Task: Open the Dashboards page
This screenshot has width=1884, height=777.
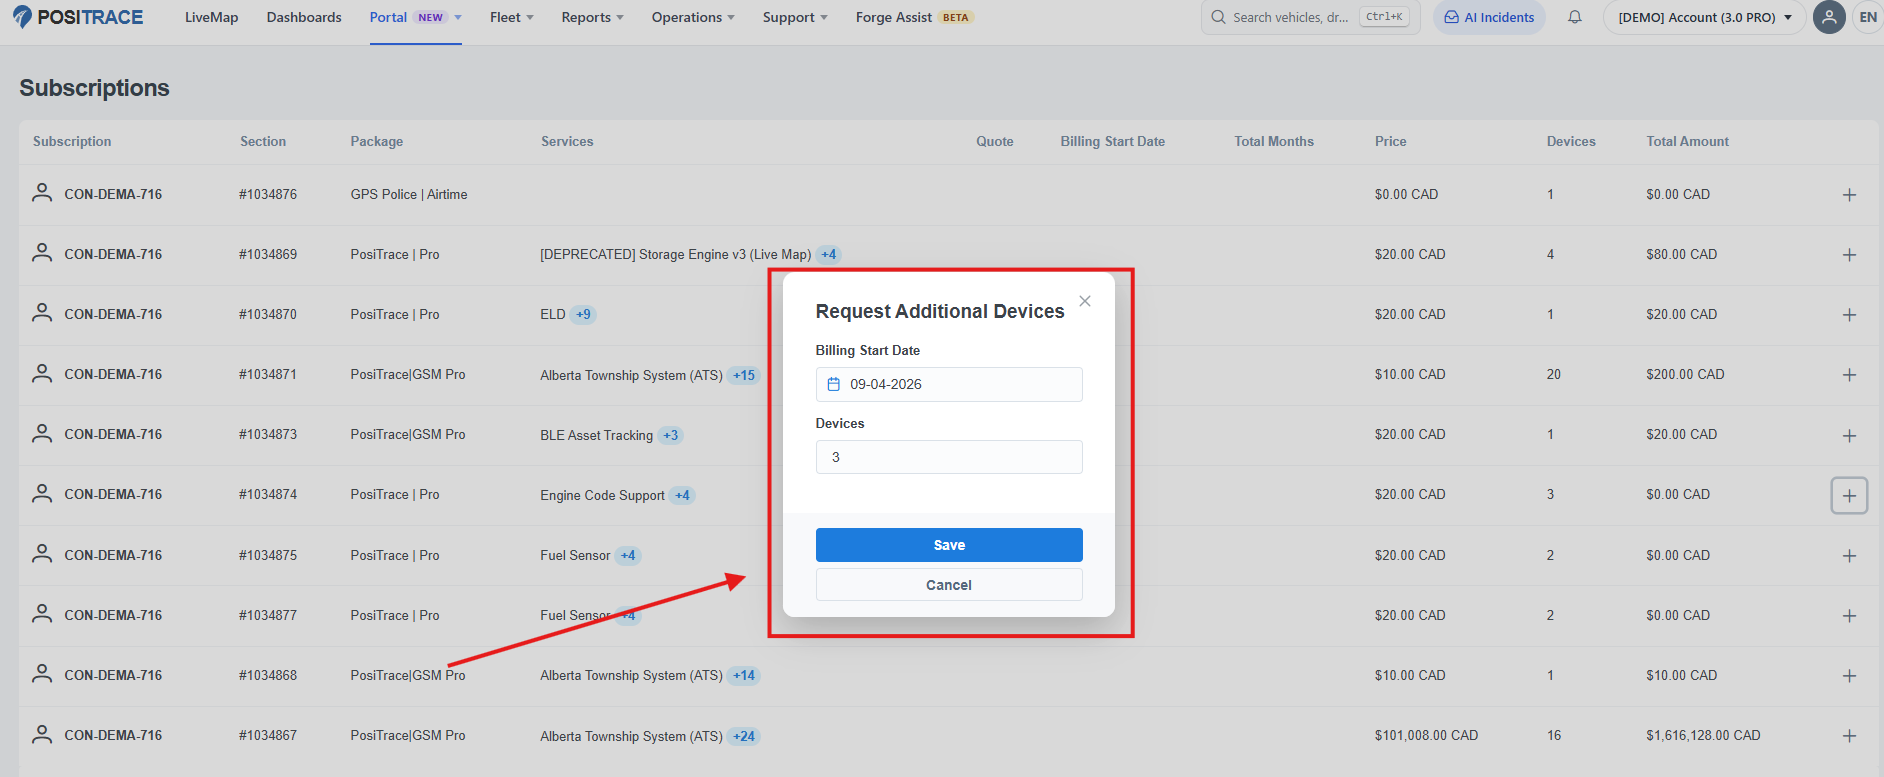Action: point(304,17)
